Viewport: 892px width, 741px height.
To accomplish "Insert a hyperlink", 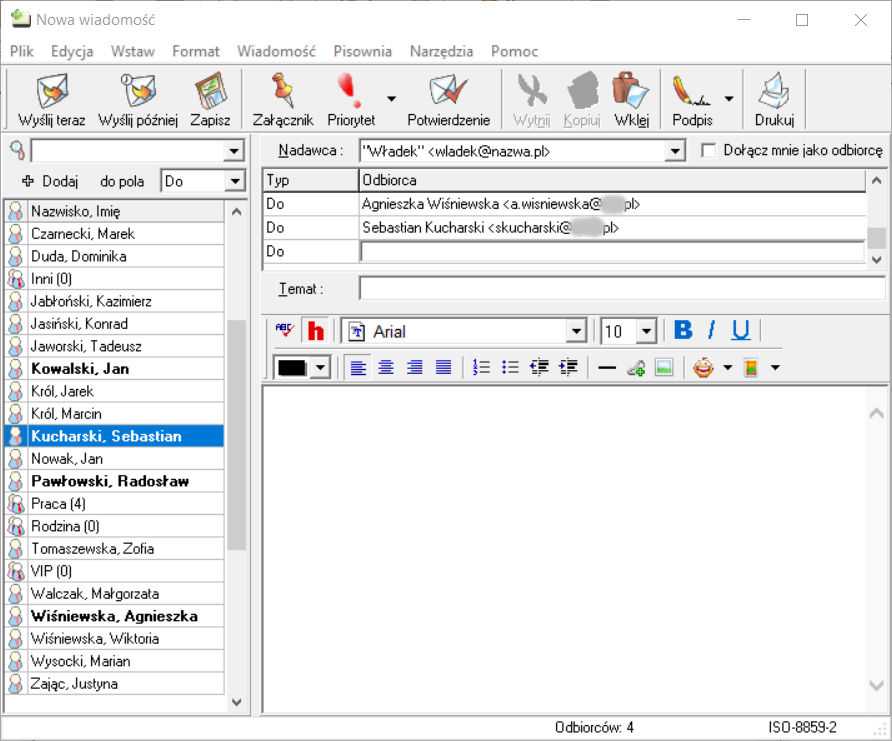I will (636, 368).
